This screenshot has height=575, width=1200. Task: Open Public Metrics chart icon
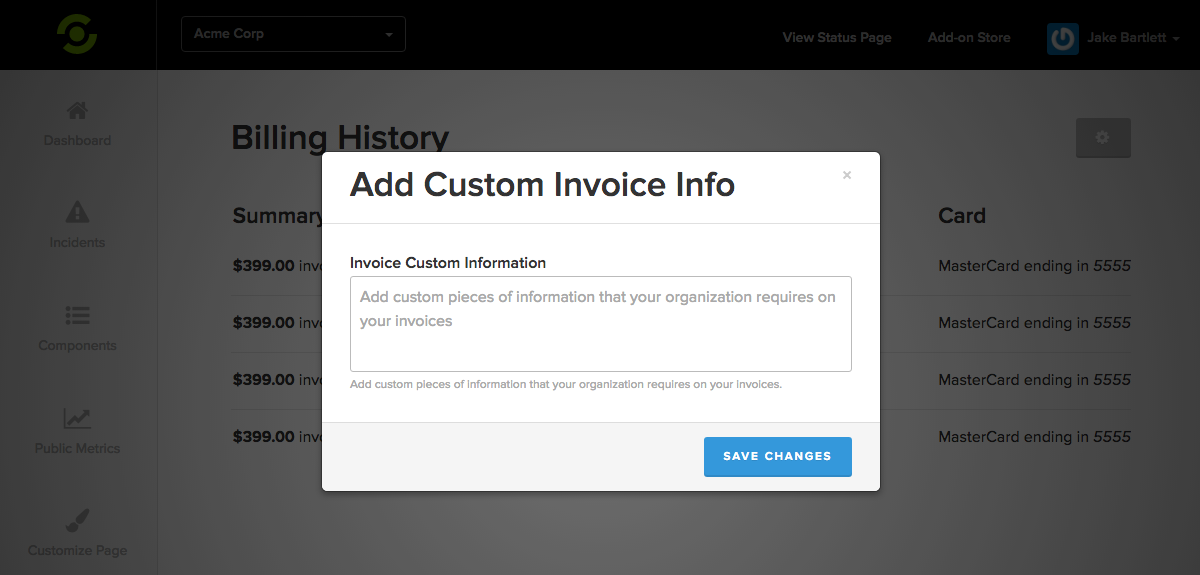(77, 418)
